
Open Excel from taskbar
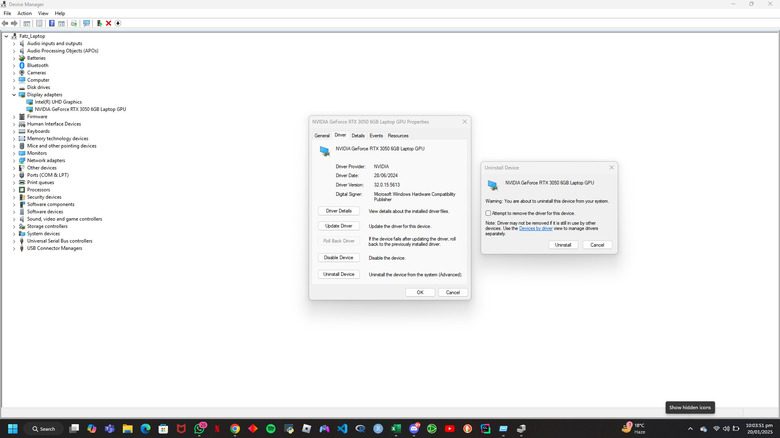(x=396, y=429)
